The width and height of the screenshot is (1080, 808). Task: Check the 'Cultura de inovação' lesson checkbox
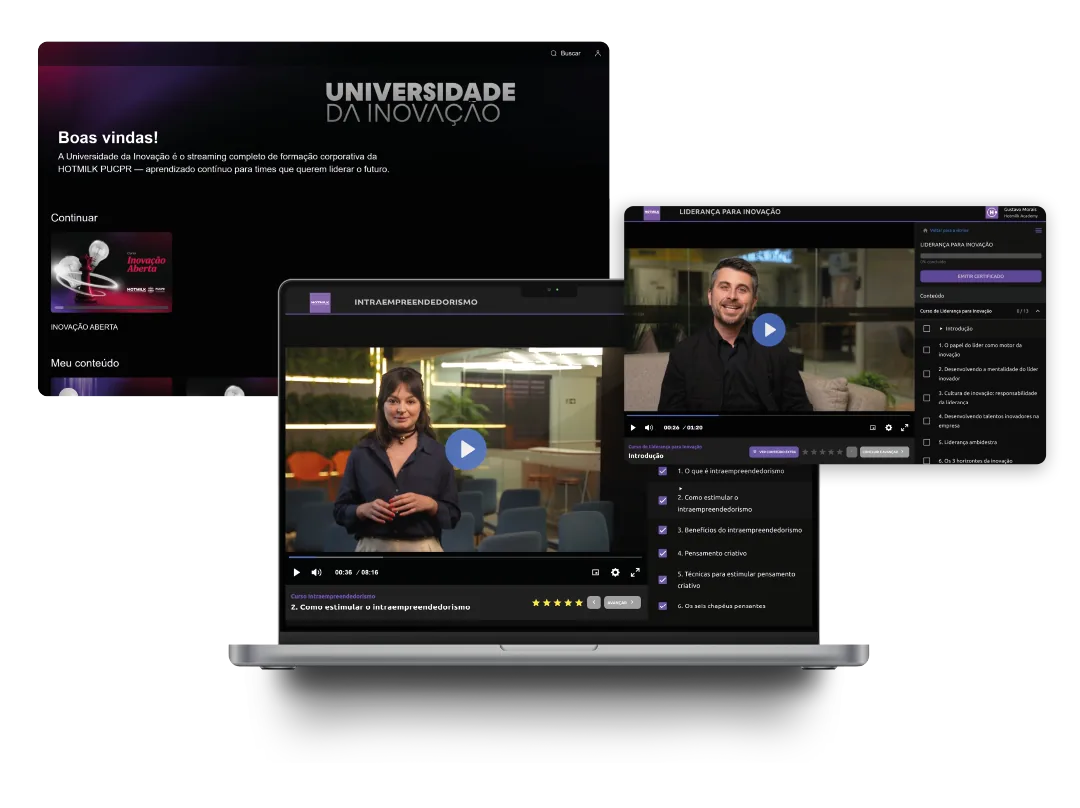pos(926,398)
